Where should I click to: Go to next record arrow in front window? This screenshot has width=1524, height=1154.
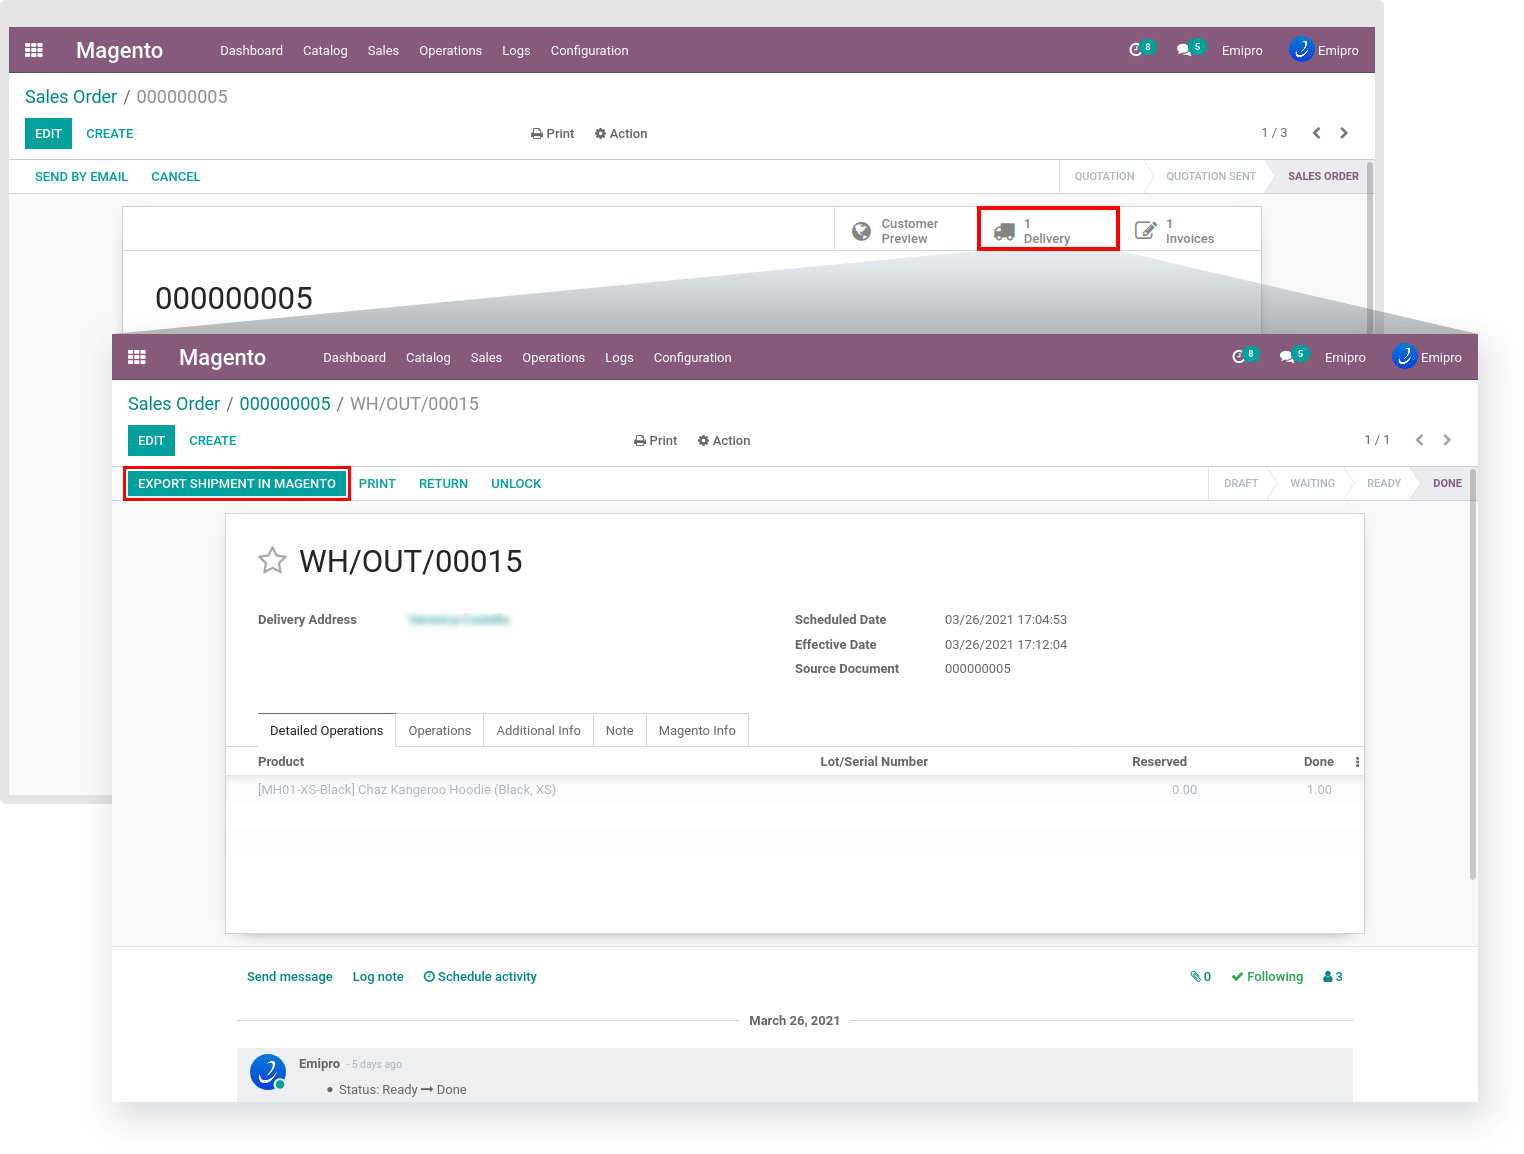1447,440
